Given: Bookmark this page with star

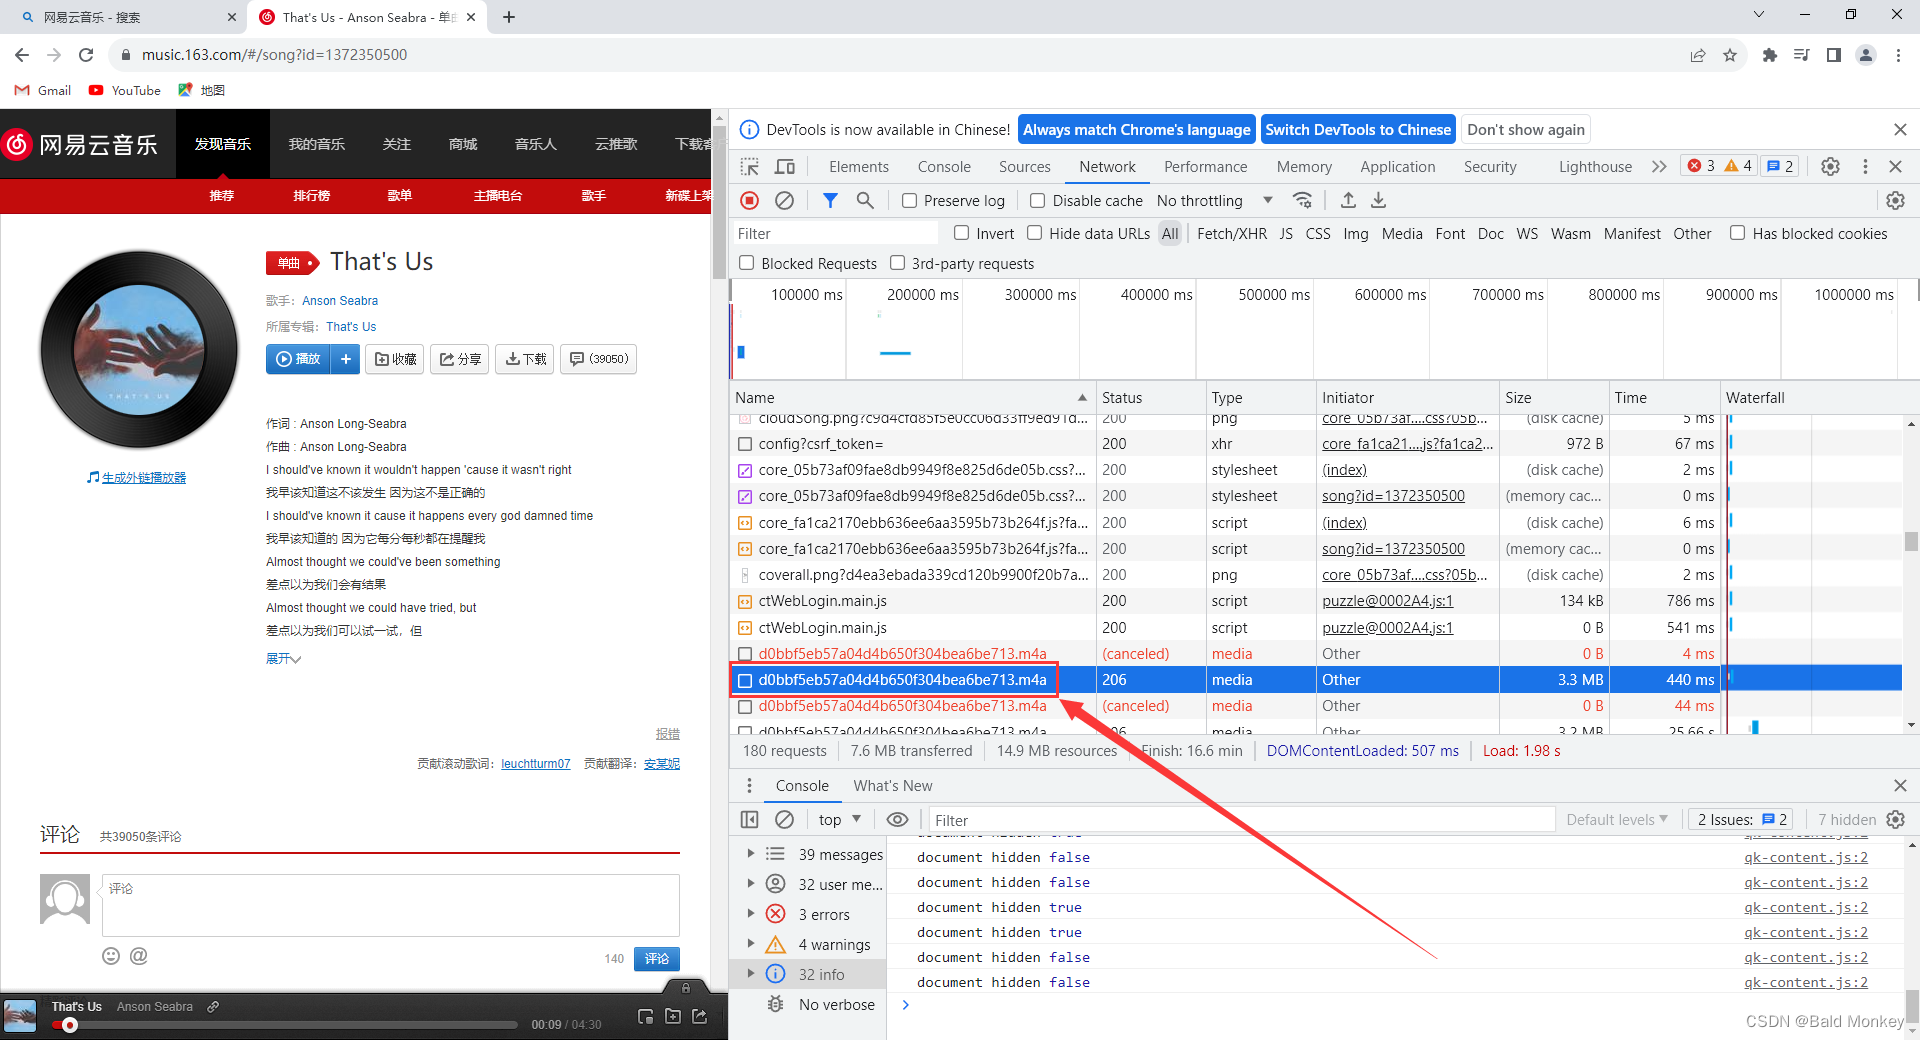Looking at the screenshot, I should tap(1730, 55).
